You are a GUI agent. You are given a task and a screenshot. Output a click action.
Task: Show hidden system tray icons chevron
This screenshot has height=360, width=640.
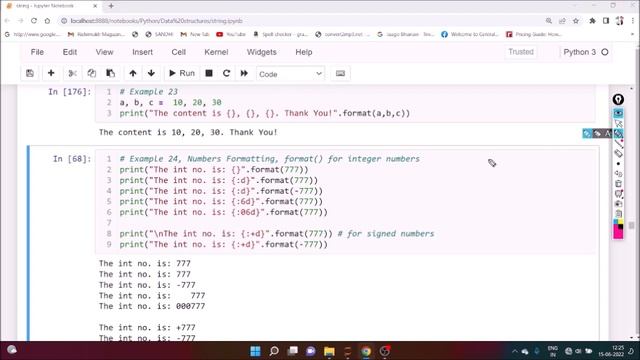coord(514,351)
